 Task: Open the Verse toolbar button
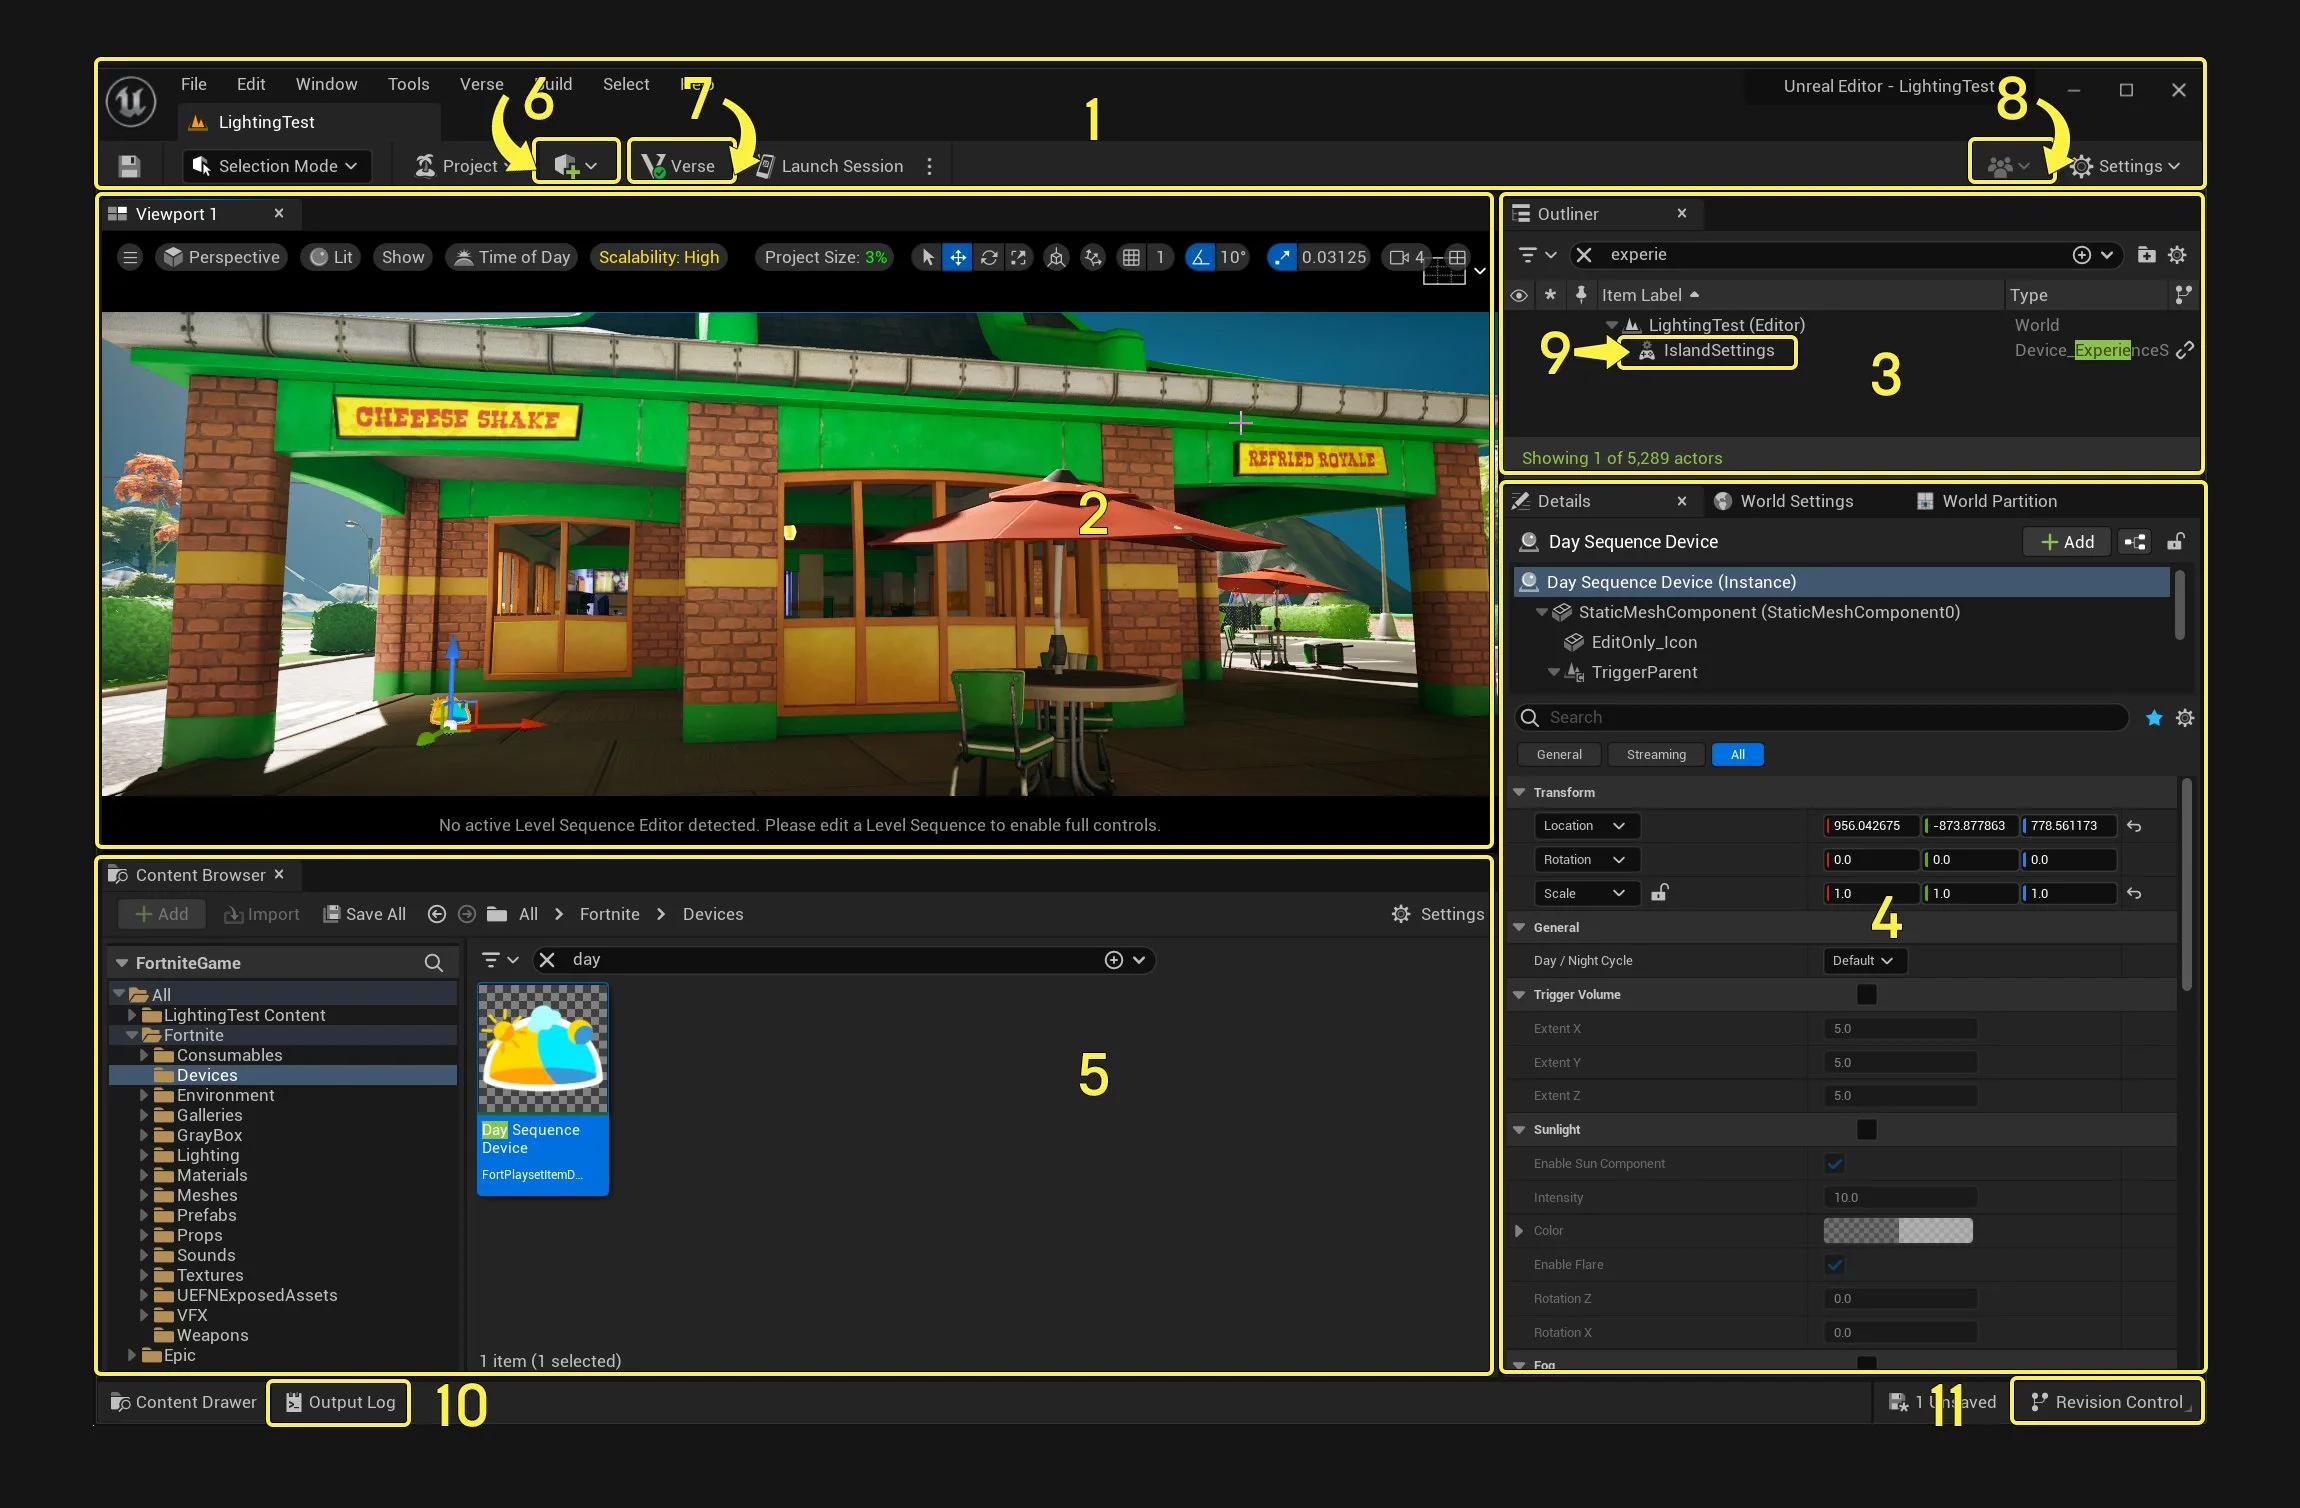(x=680, y=166)
